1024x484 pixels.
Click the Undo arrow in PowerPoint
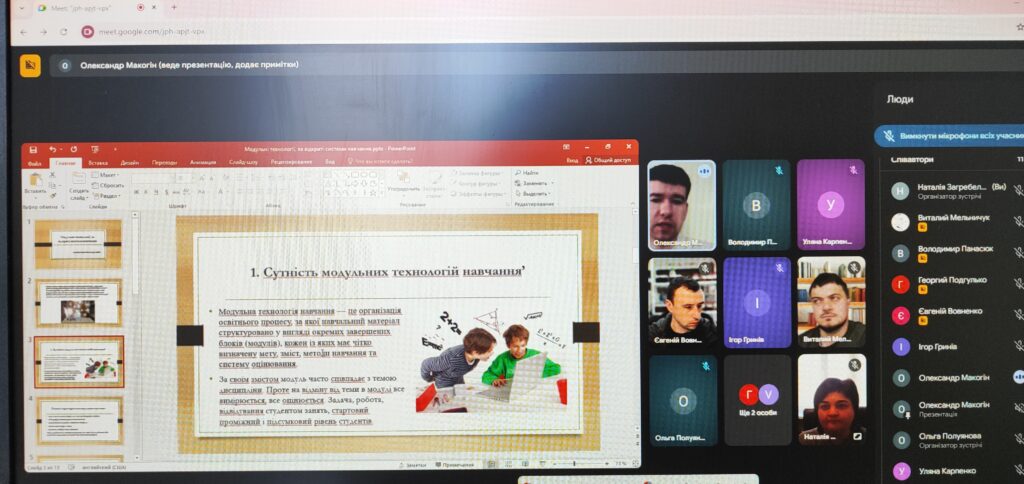tap(51, 149)
